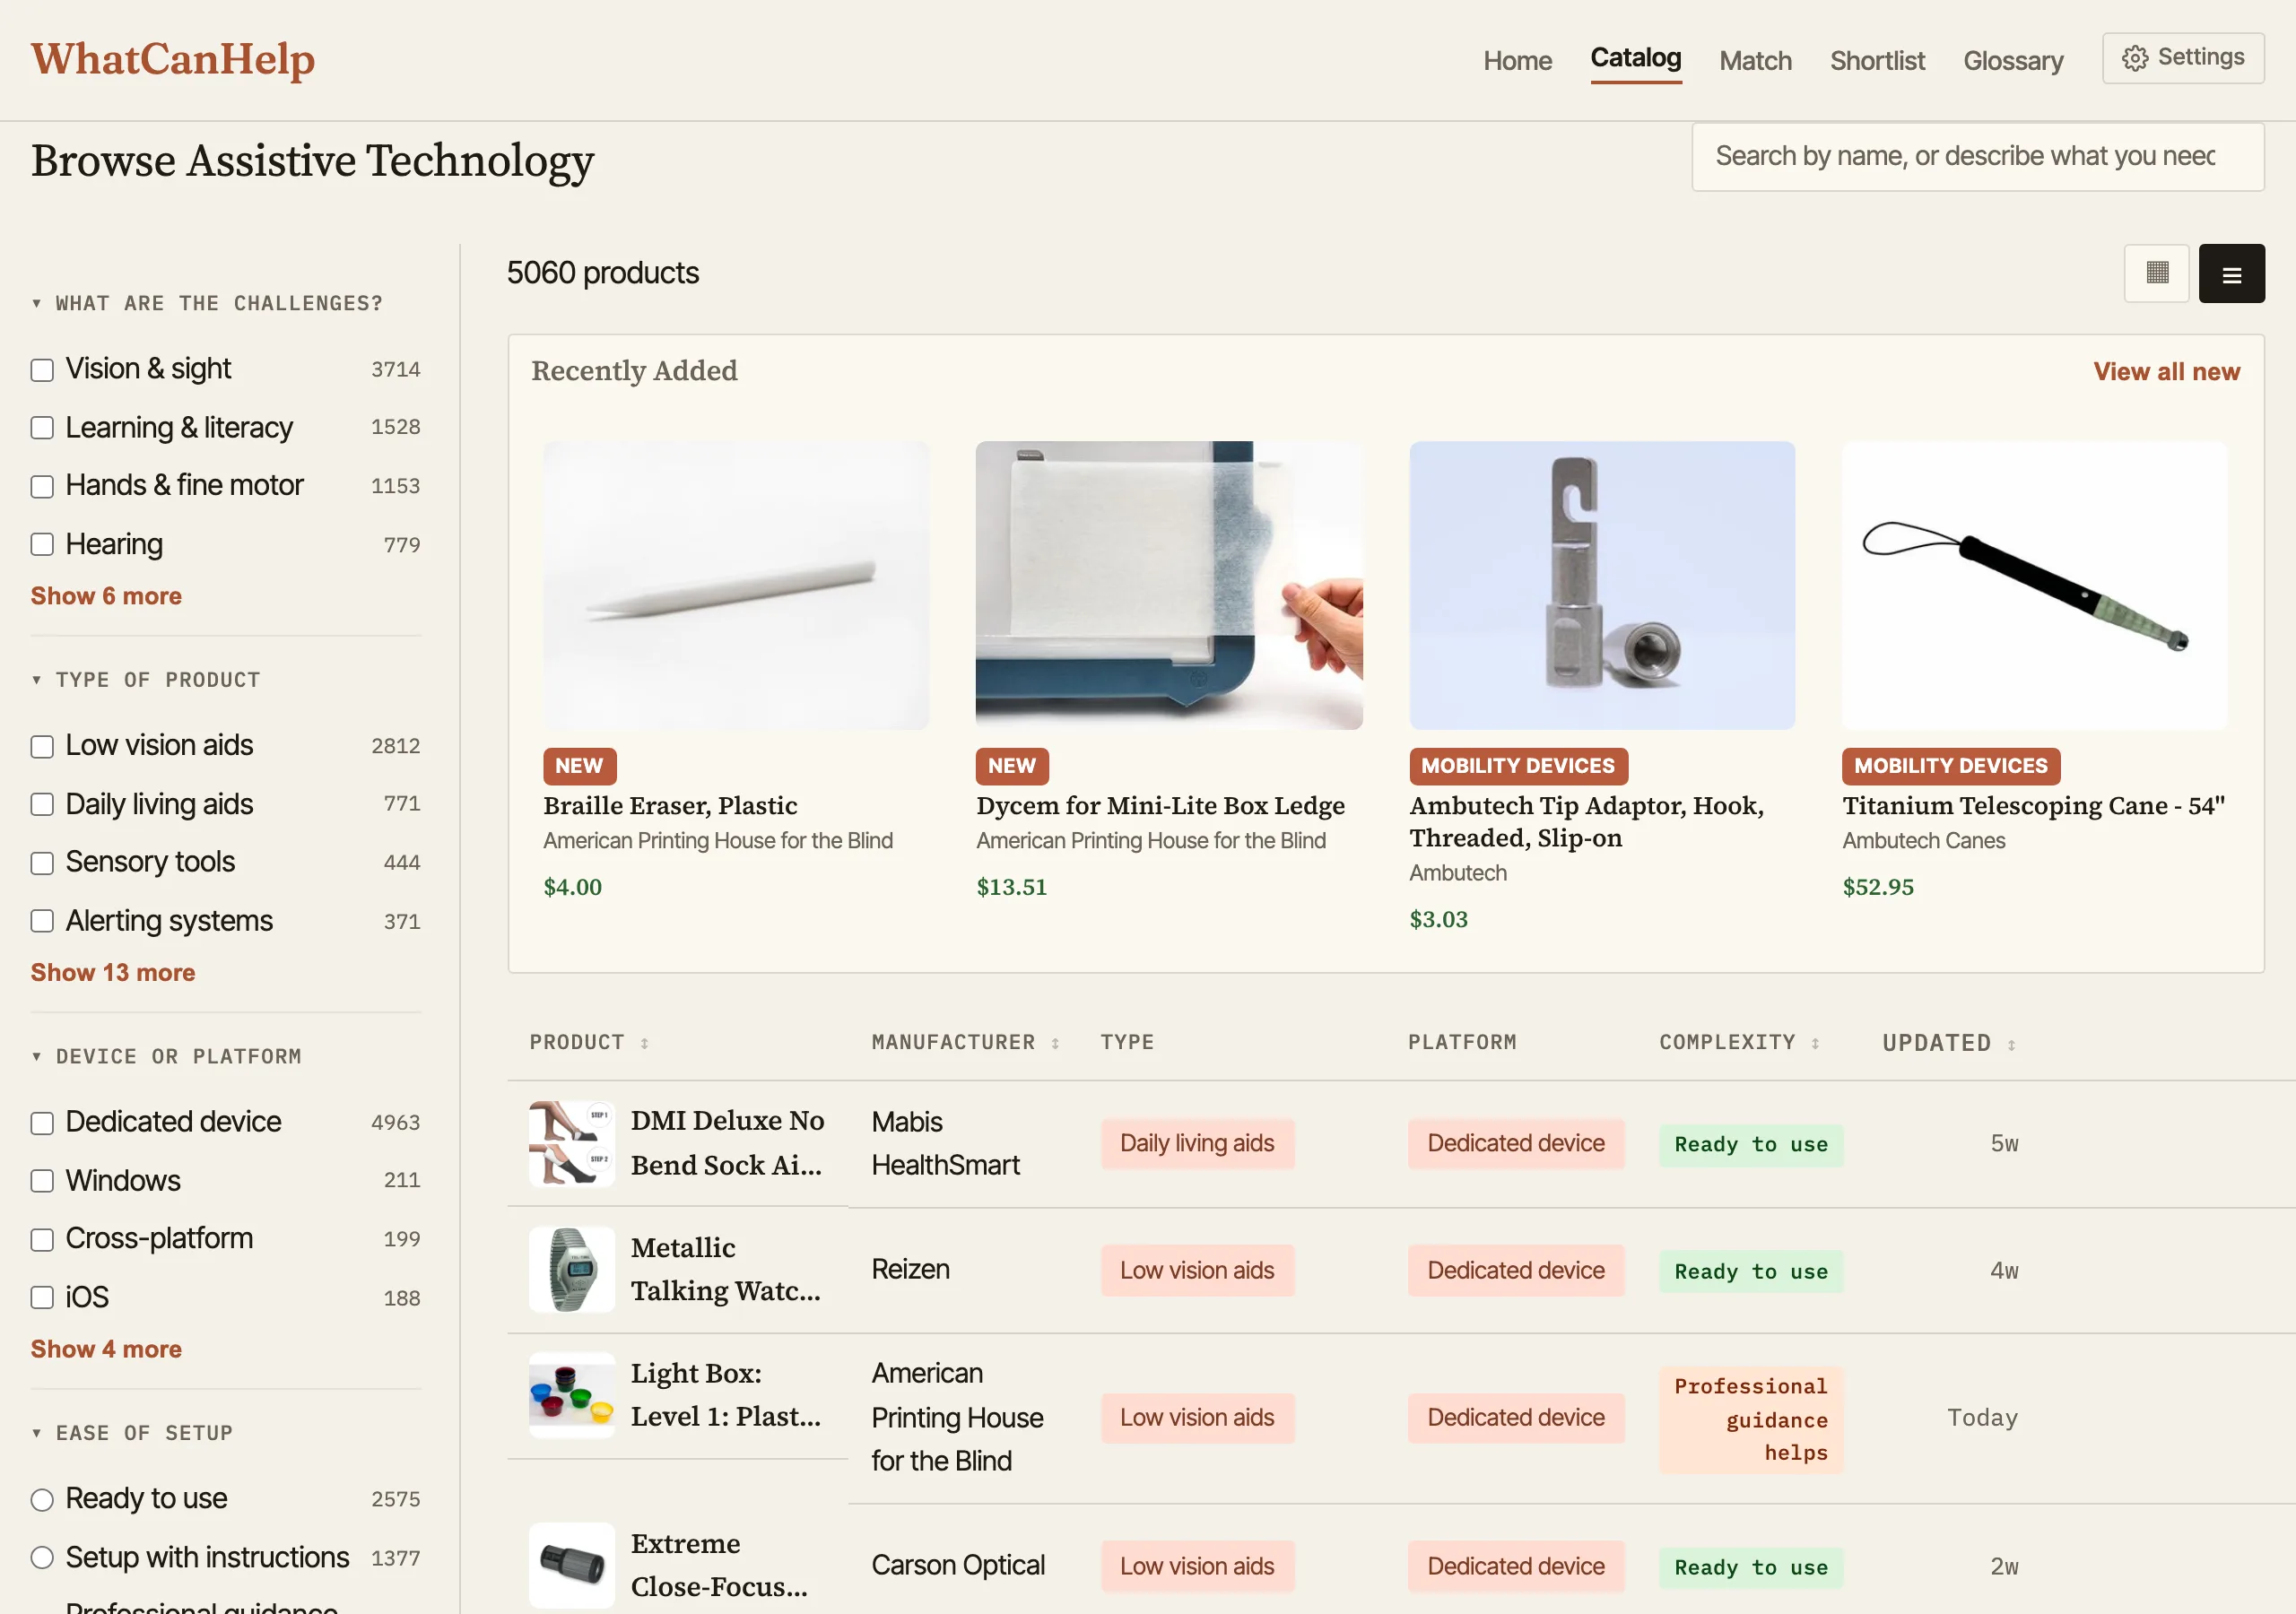Collapse Type Of Product section
2296x1614 pixels.
coord(146,680)
